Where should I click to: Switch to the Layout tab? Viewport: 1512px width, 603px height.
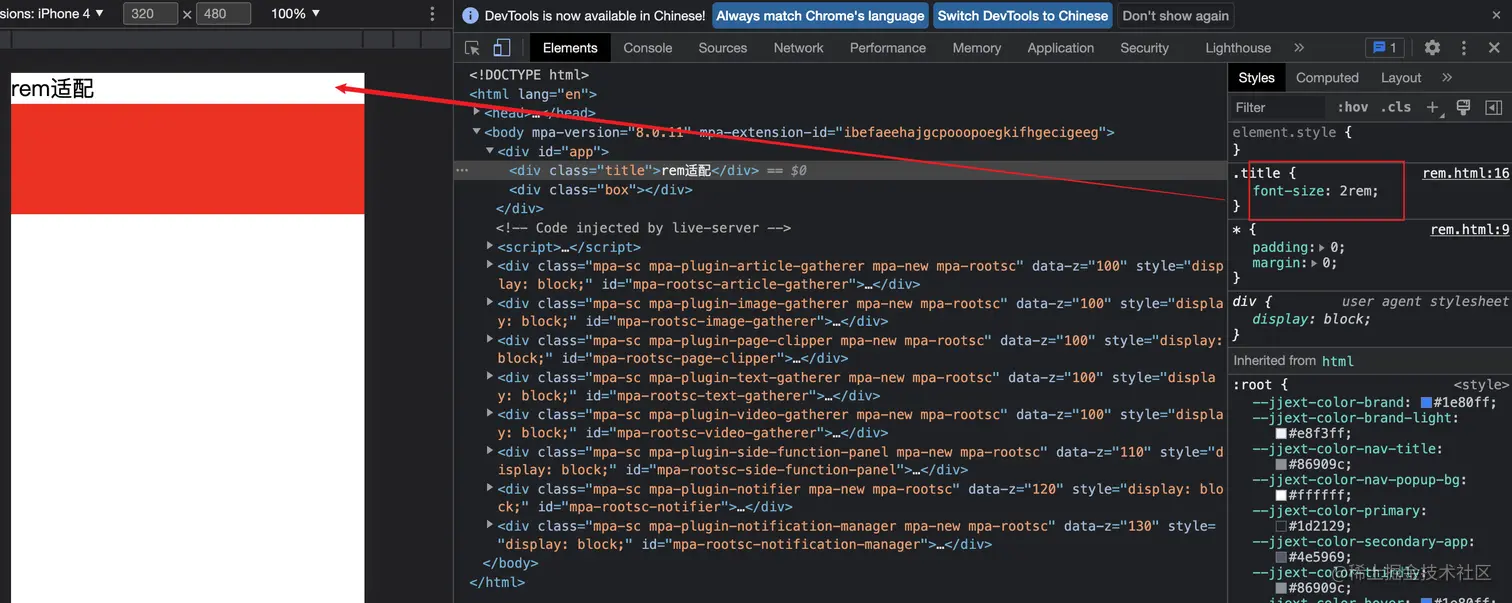coord(1401,78)
